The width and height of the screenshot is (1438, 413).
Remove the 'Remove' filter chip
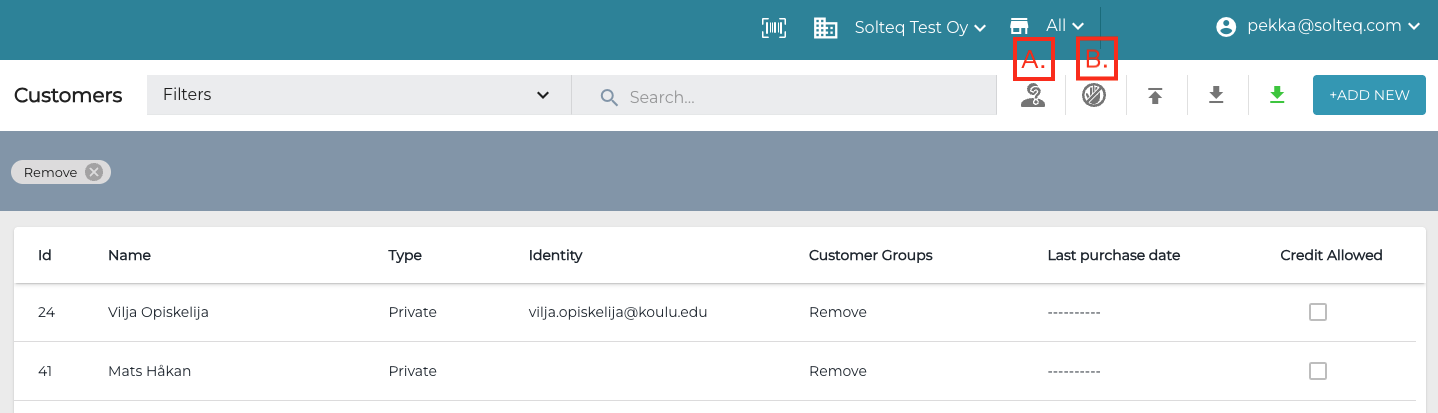[94, 172]
